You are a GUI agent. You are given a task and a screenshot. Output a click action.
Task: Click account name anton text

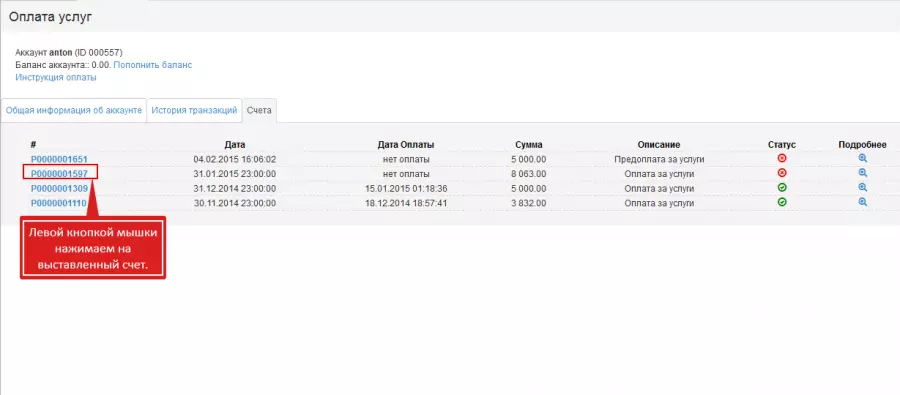point(61,52)
